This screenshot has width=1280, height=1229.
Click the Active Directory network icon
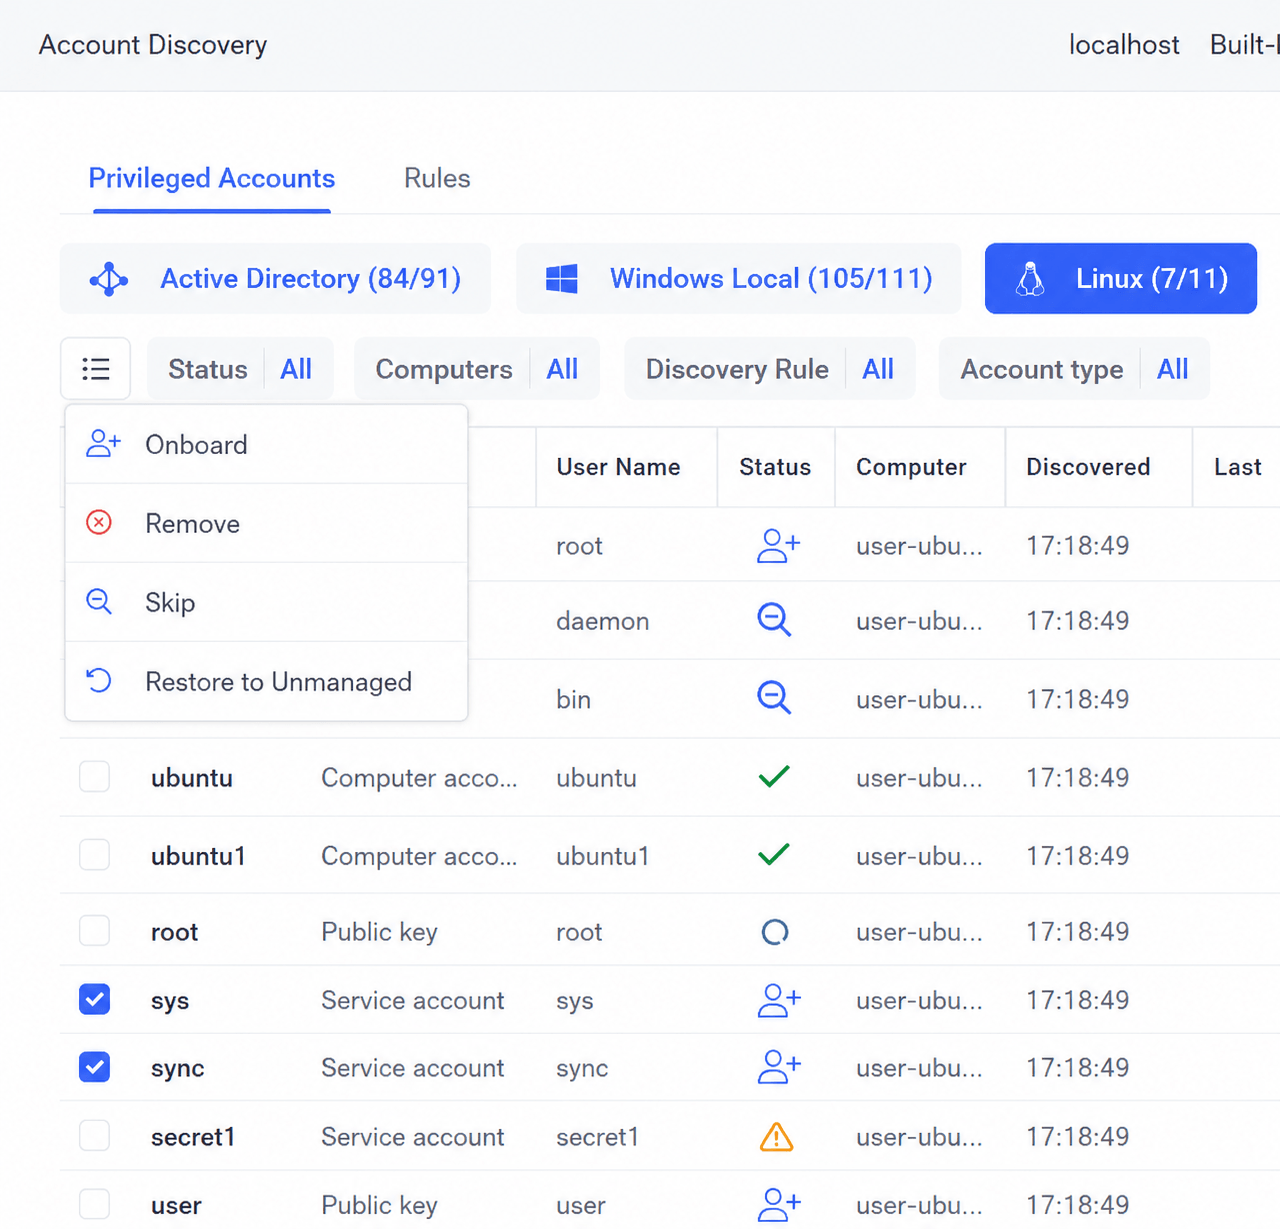point(109,279)
